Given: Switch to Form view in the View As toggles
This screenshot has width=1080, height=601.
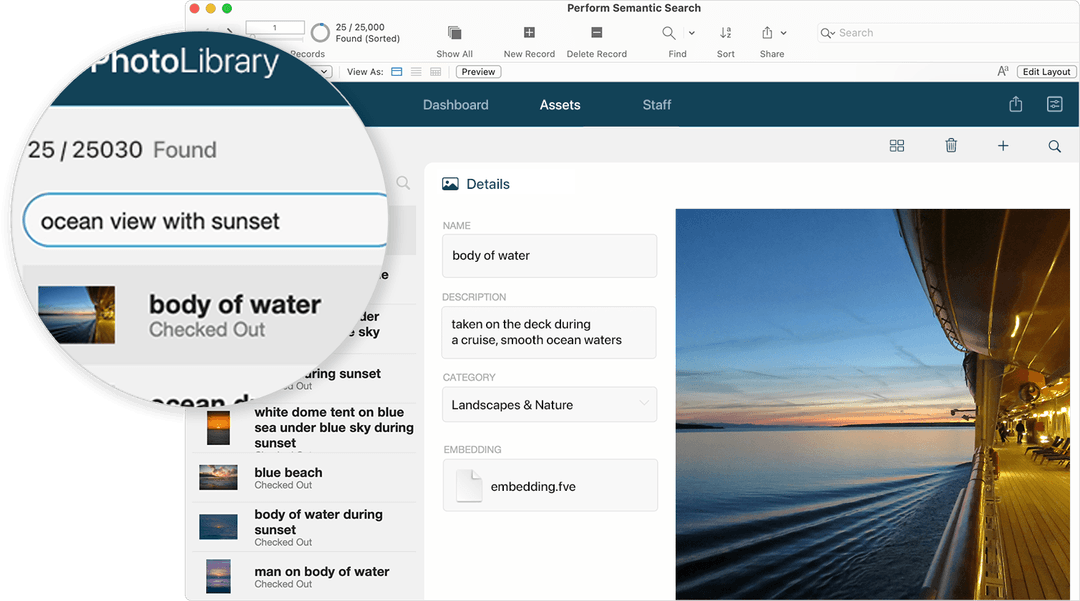Looking at the screenshot, I should (x=397, y=71).
